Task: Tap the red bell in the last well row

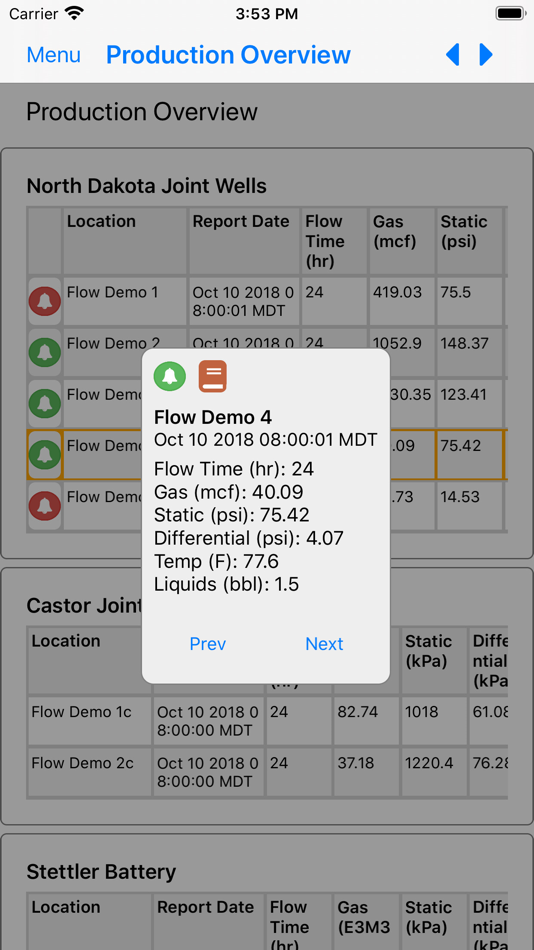Action: [44, 506]
